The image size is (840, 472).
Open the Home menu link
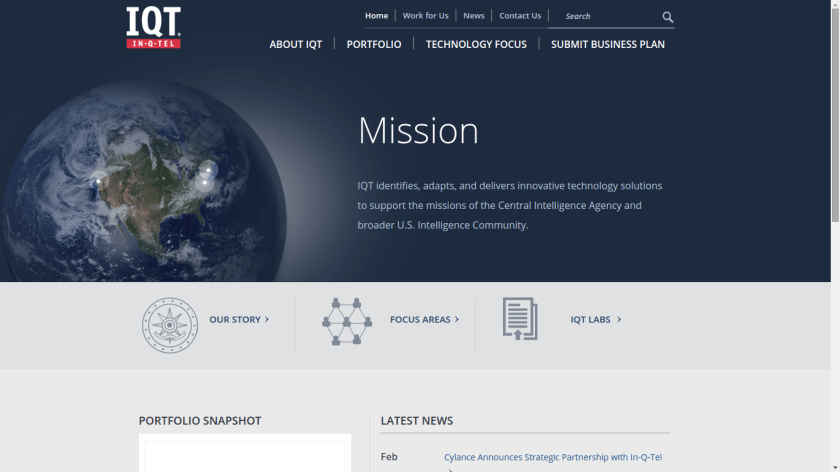click(x=376, y=16)
